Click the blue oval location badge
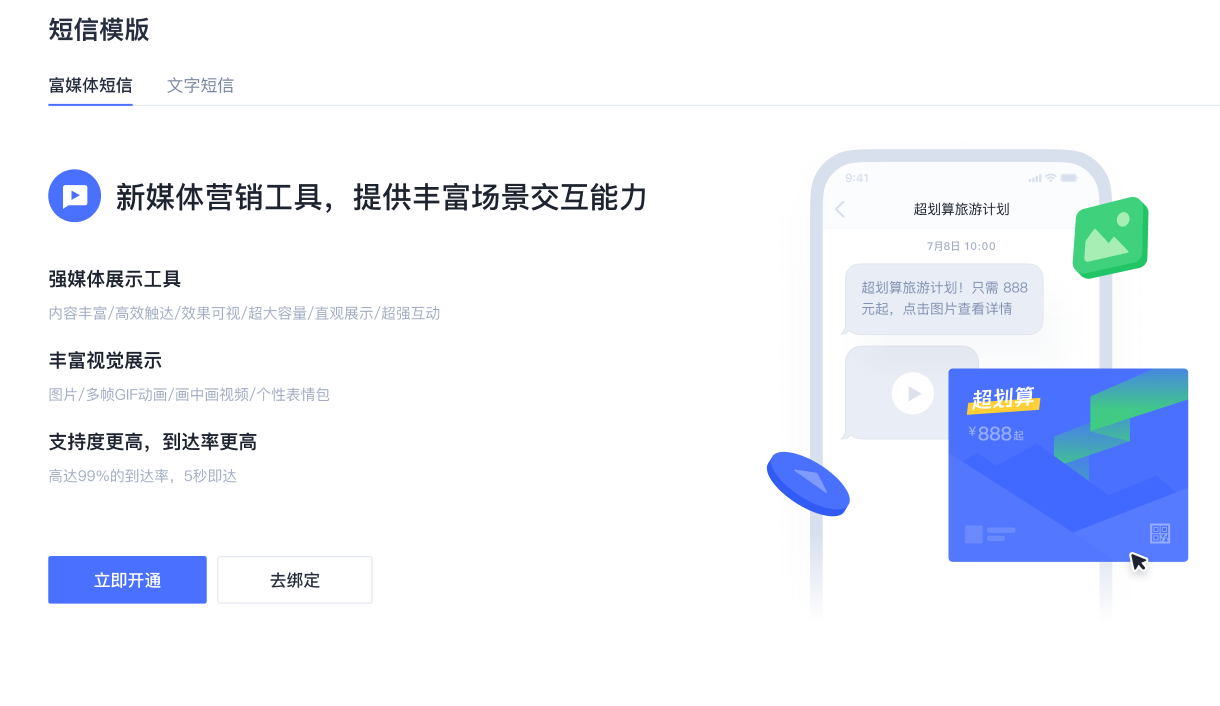 [808, 484]
